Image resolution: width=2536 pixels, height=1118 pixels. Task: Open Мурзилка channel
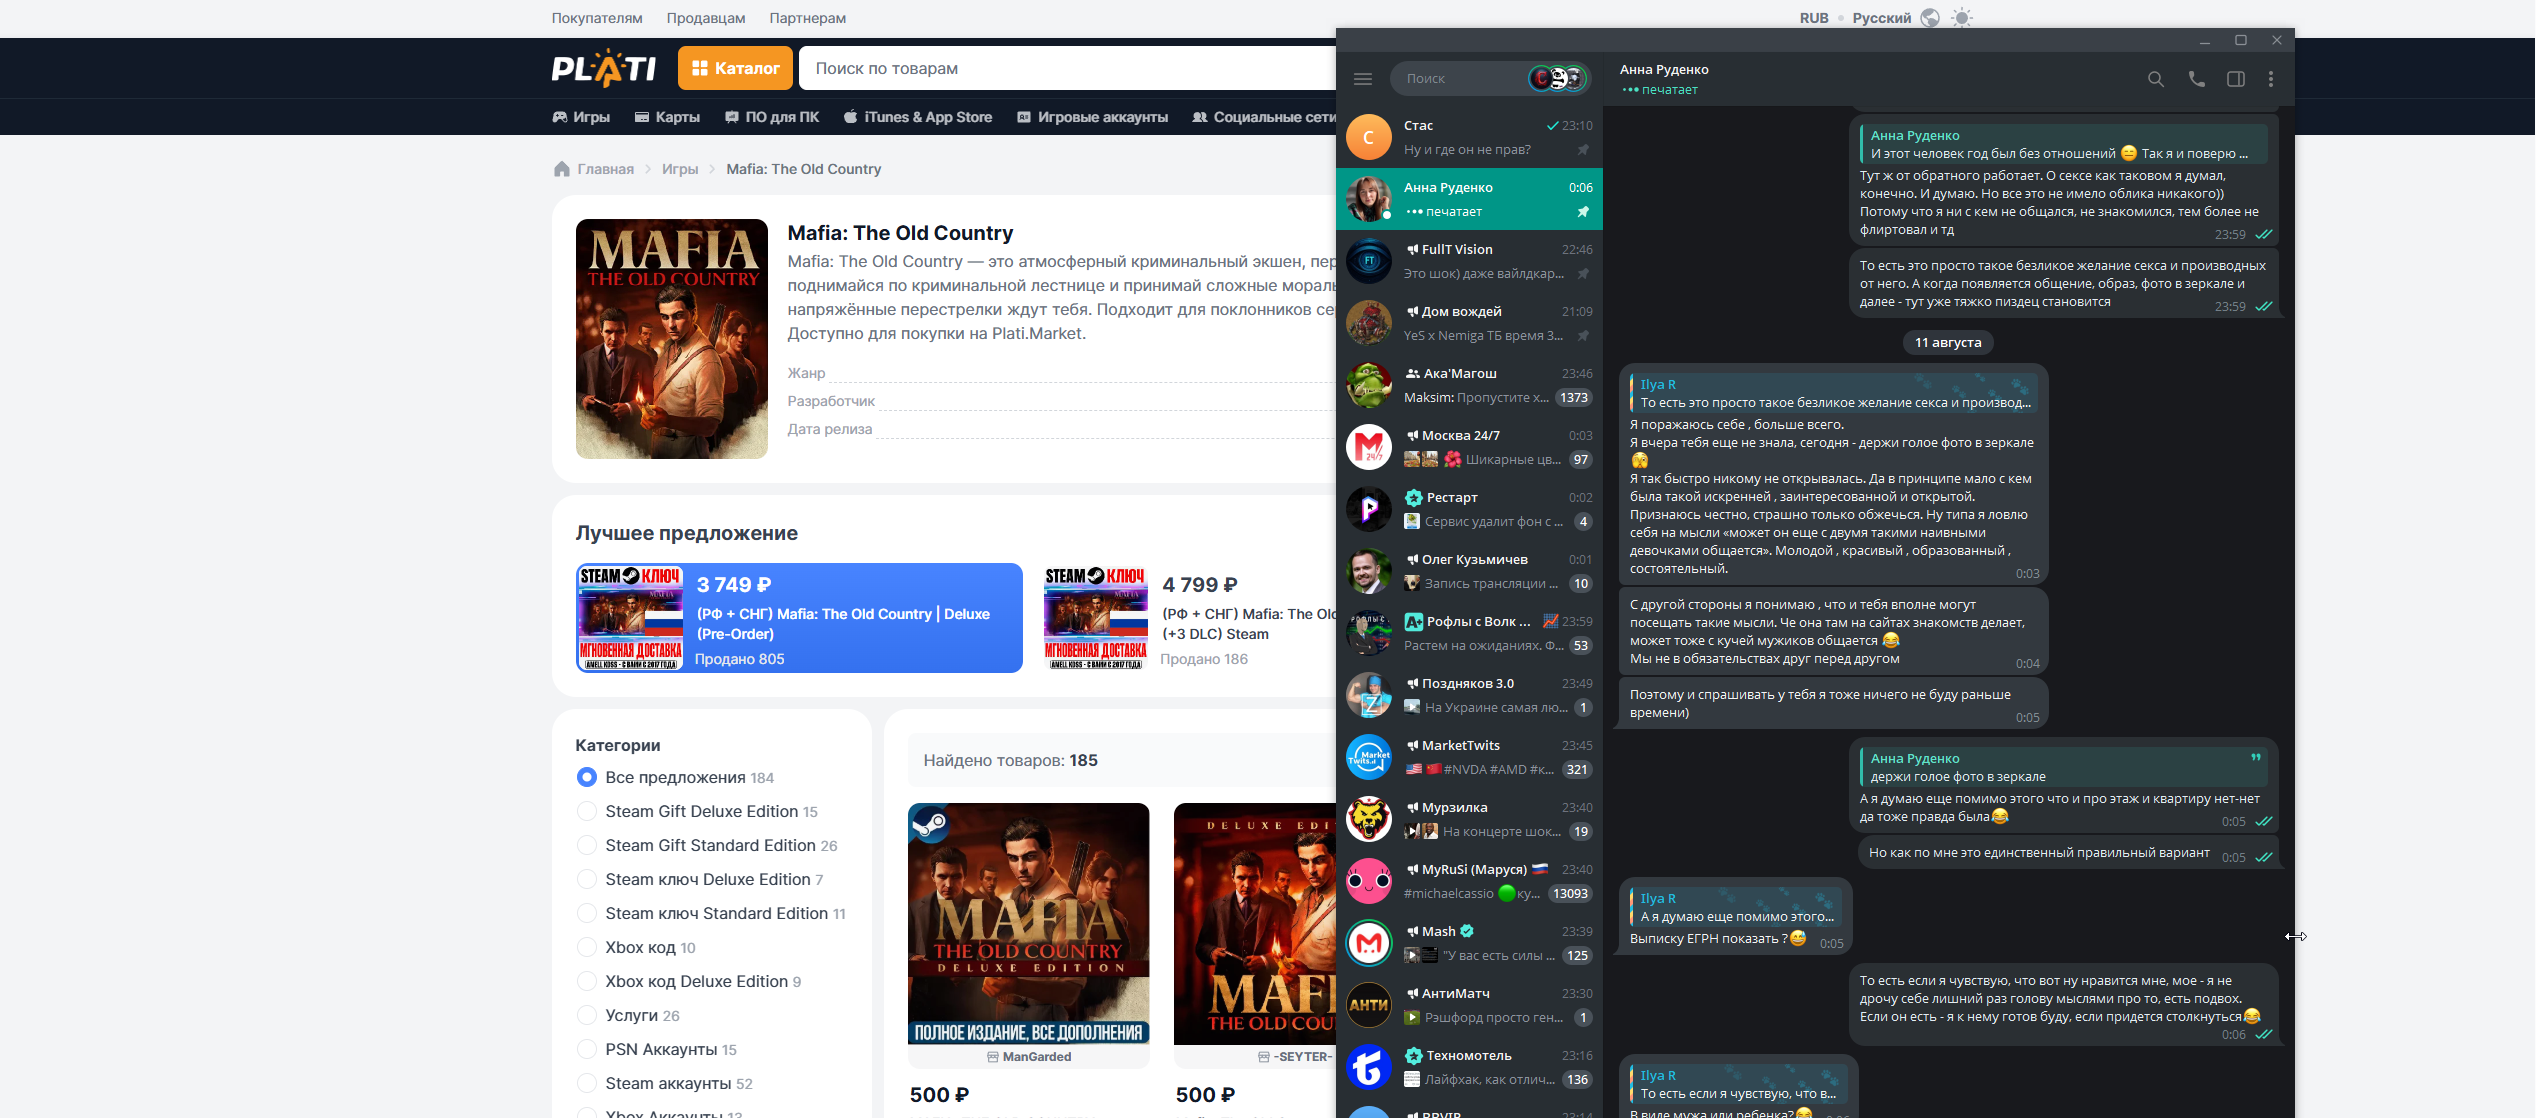click(x=1469, y=819)
